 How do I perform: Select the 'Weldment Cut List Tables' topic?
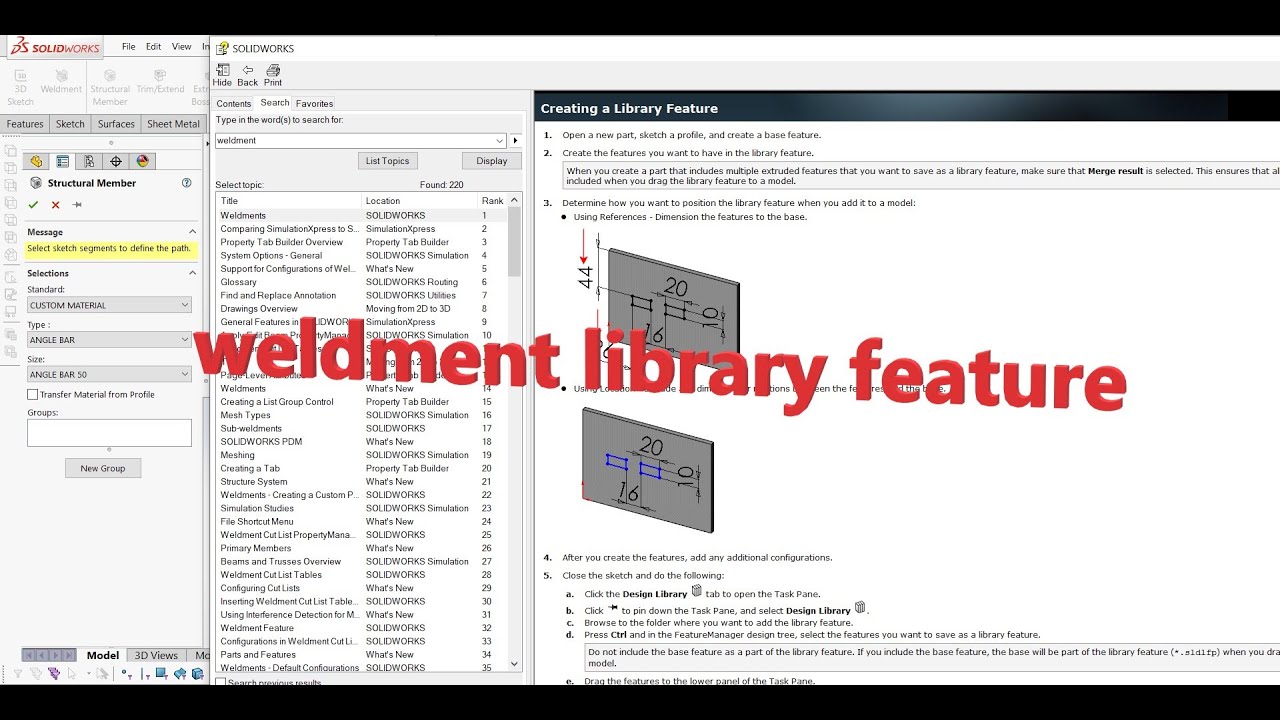coord(362,575)
